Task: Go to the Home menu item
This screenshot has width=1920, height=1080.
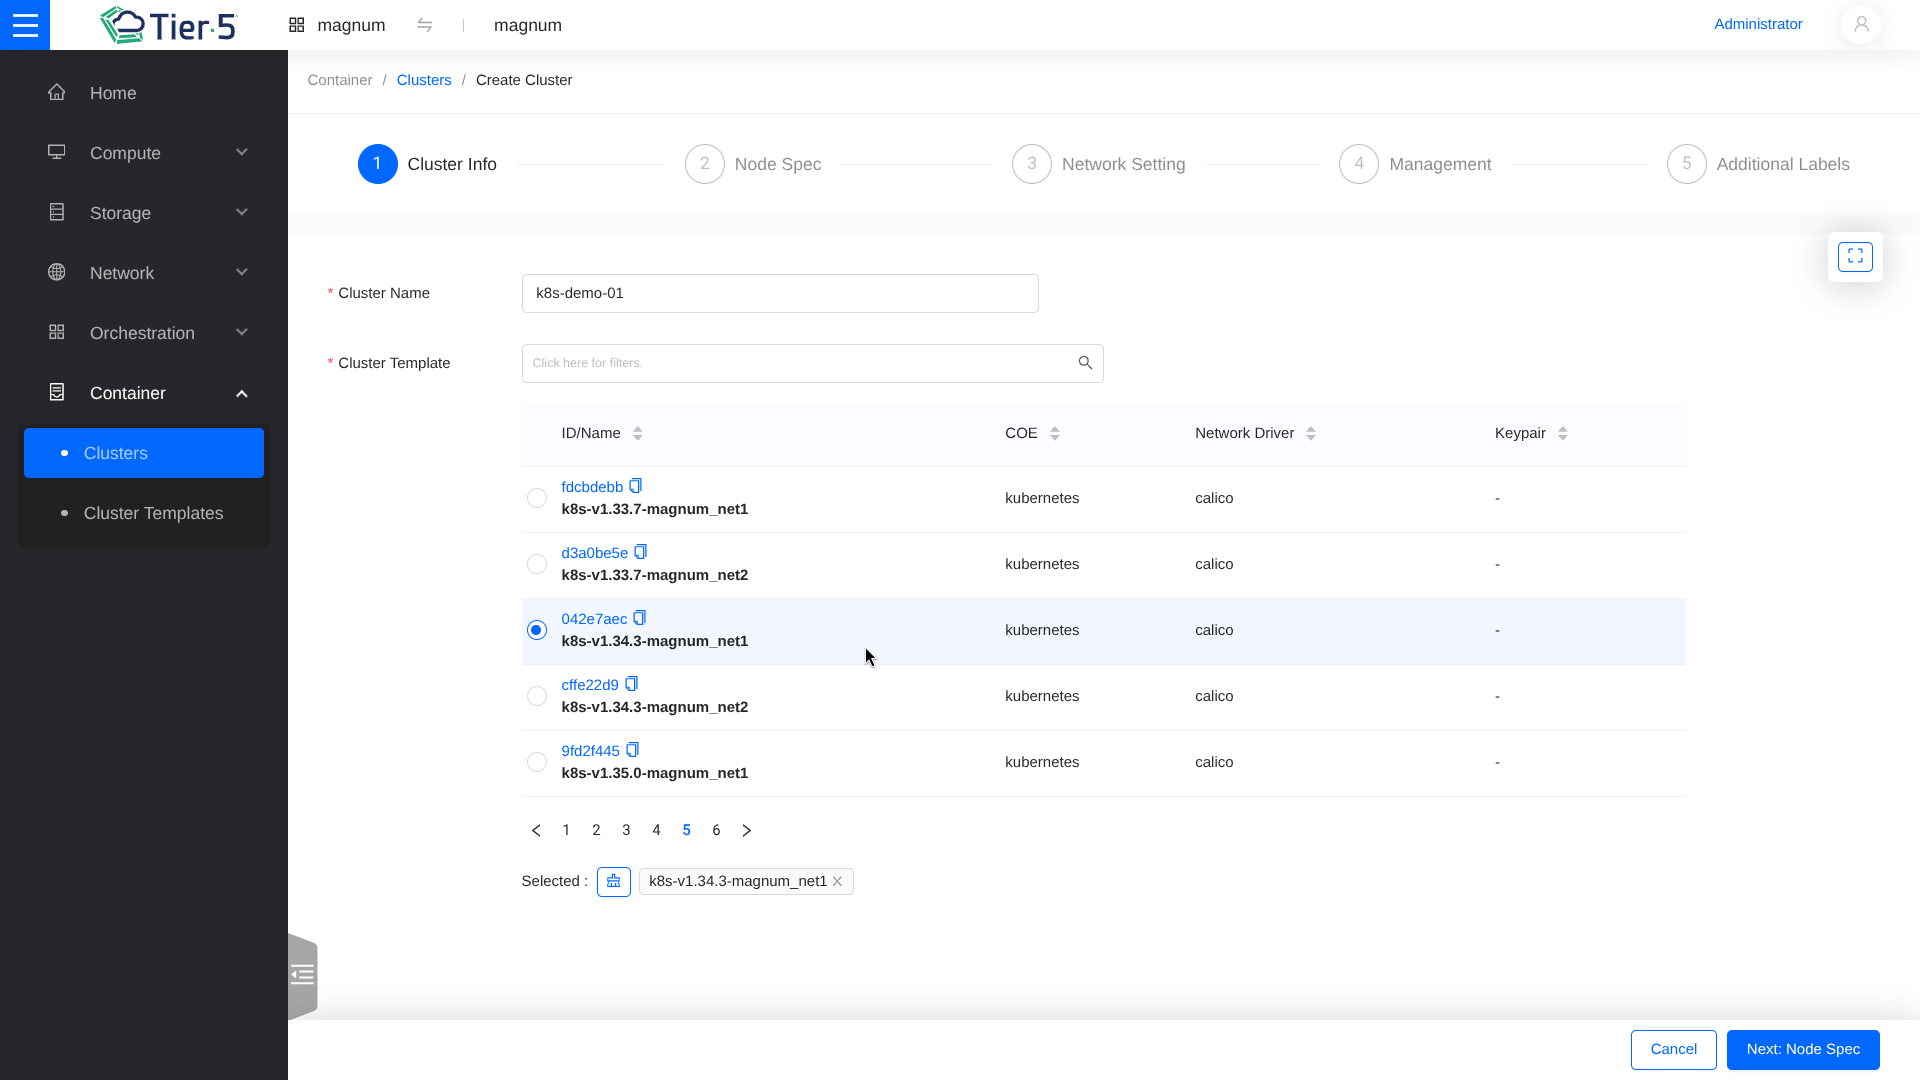Action: pyautogui.click(x=113, y=93)
